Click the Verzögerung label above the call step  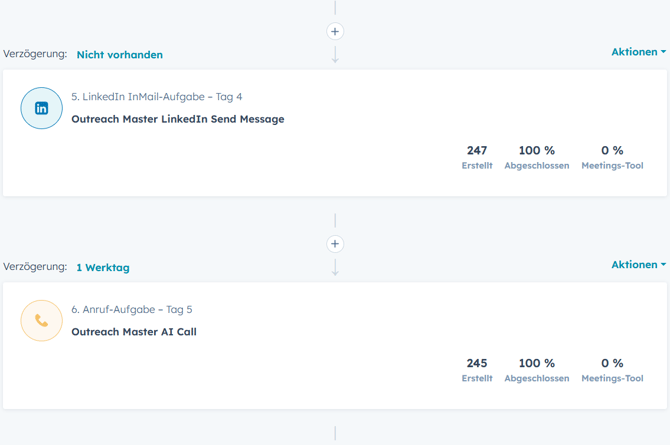point(35,267)
